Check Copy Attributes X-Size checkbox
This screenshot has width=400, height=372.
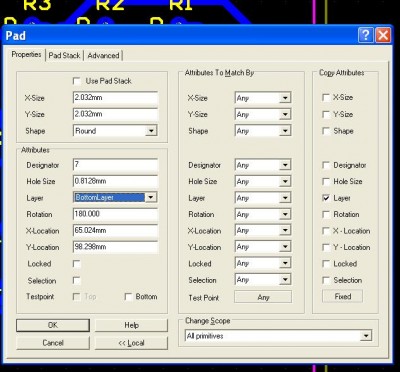(x=326, y=97)
